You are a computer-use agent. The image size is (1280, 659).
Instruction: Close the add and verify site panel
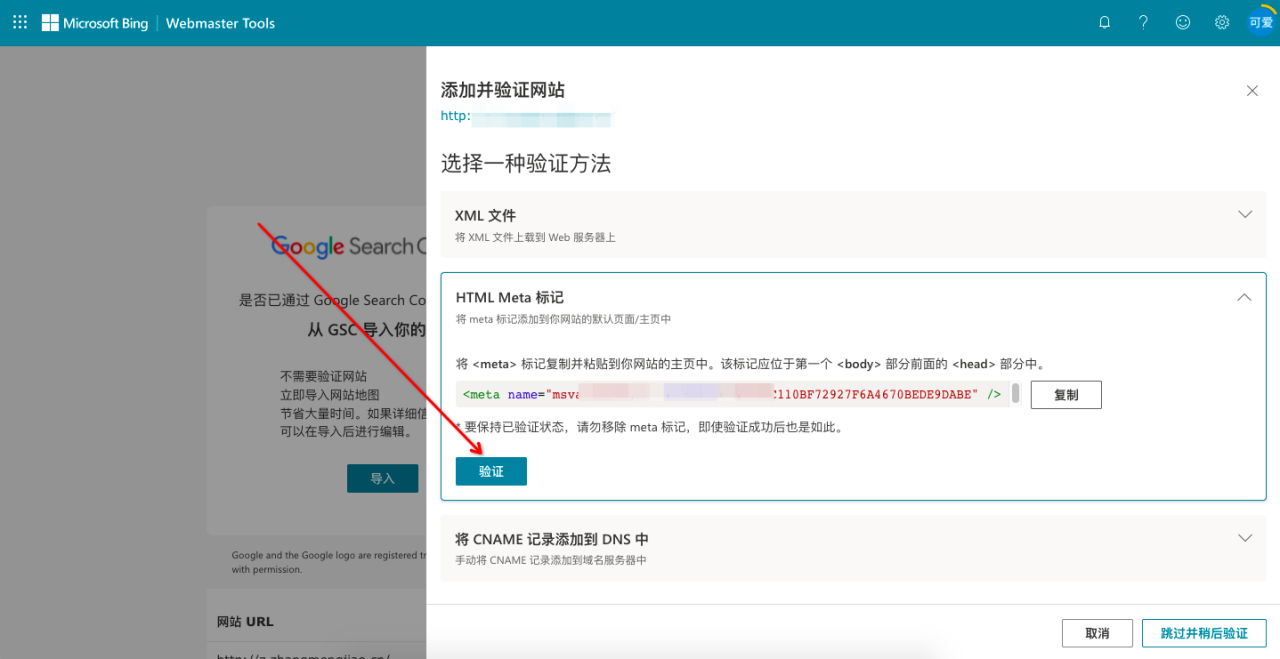(1252, 91)
